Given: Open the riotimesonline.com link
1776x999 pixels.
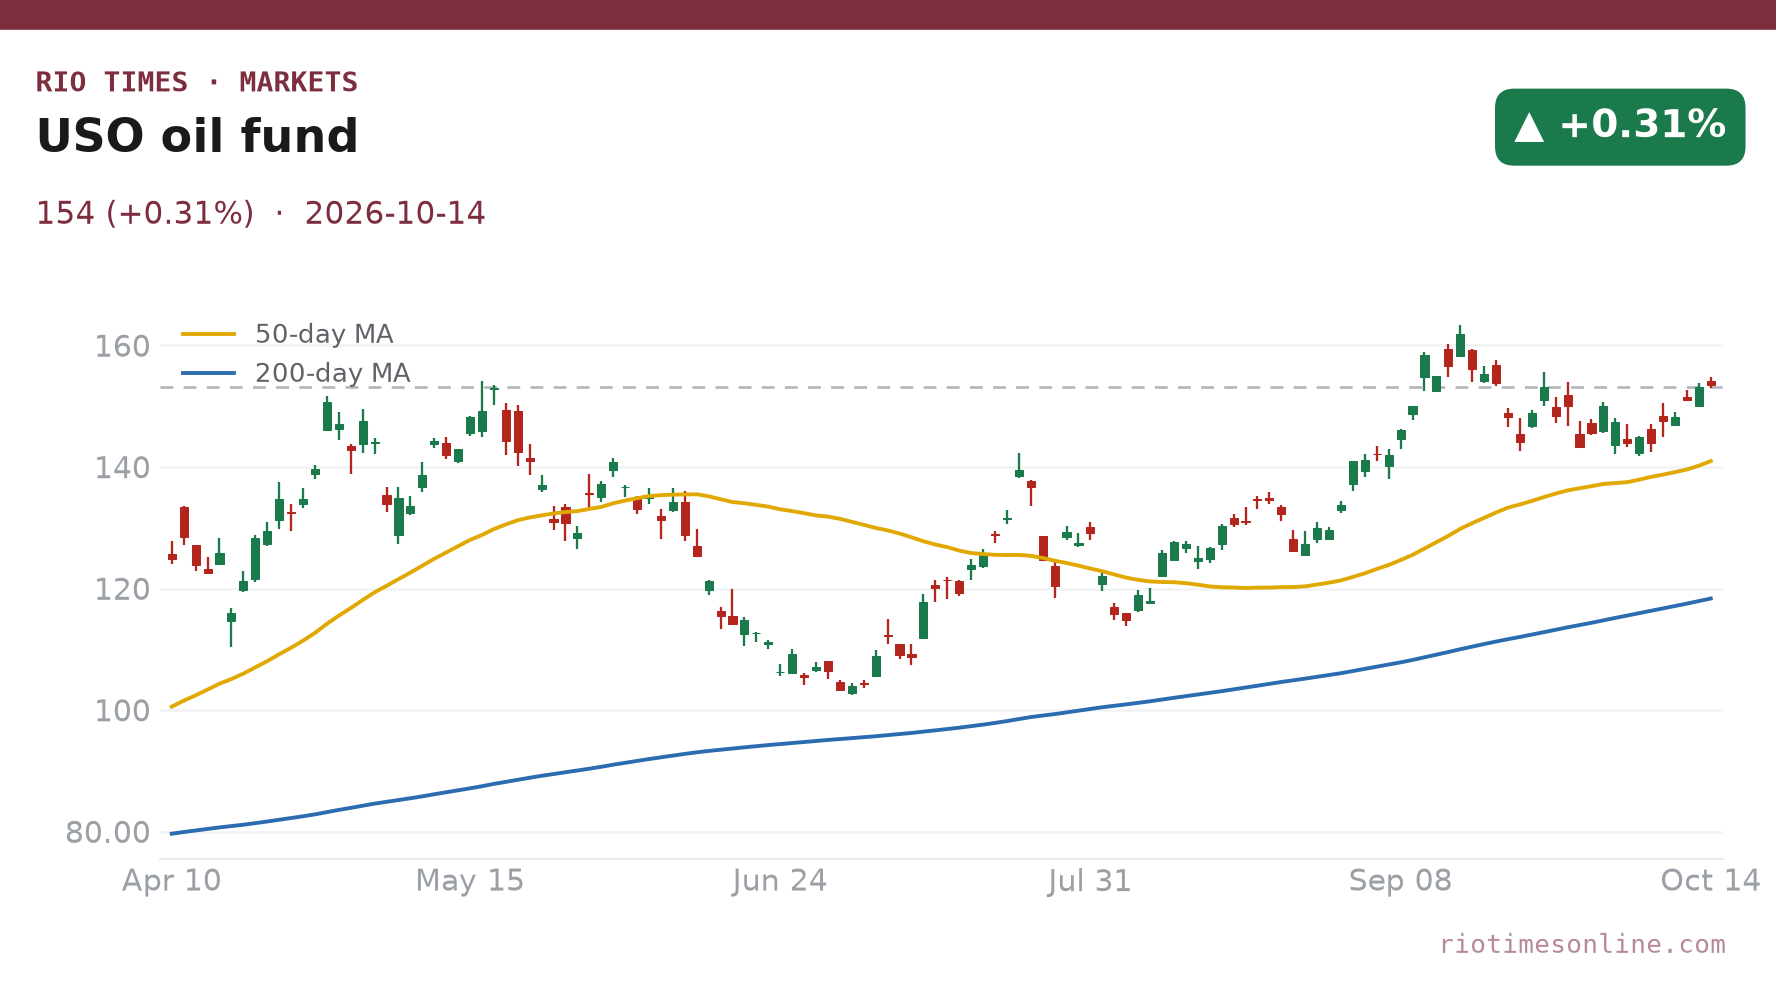Looking at the screenshot, I should point(1582,945).
